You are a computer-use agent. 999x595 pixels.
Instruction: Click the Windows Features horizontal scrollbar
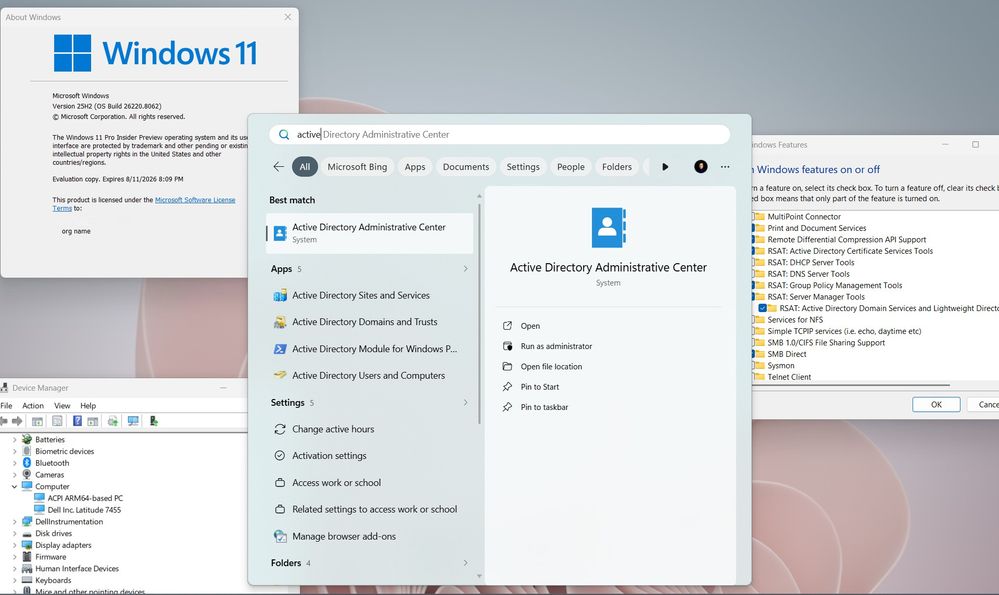(x=852, y=385)
